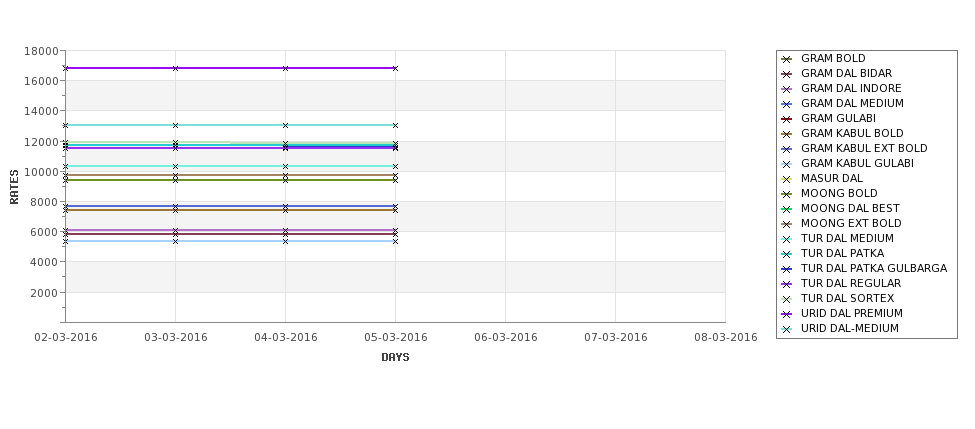
Task: Click the top purple line point at 03-03-2016
Action: pyautogui.click(x=175, y=68)
